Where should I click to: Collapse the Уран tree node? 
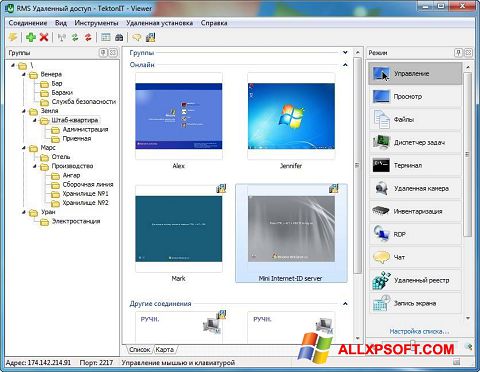coord(24,212)
